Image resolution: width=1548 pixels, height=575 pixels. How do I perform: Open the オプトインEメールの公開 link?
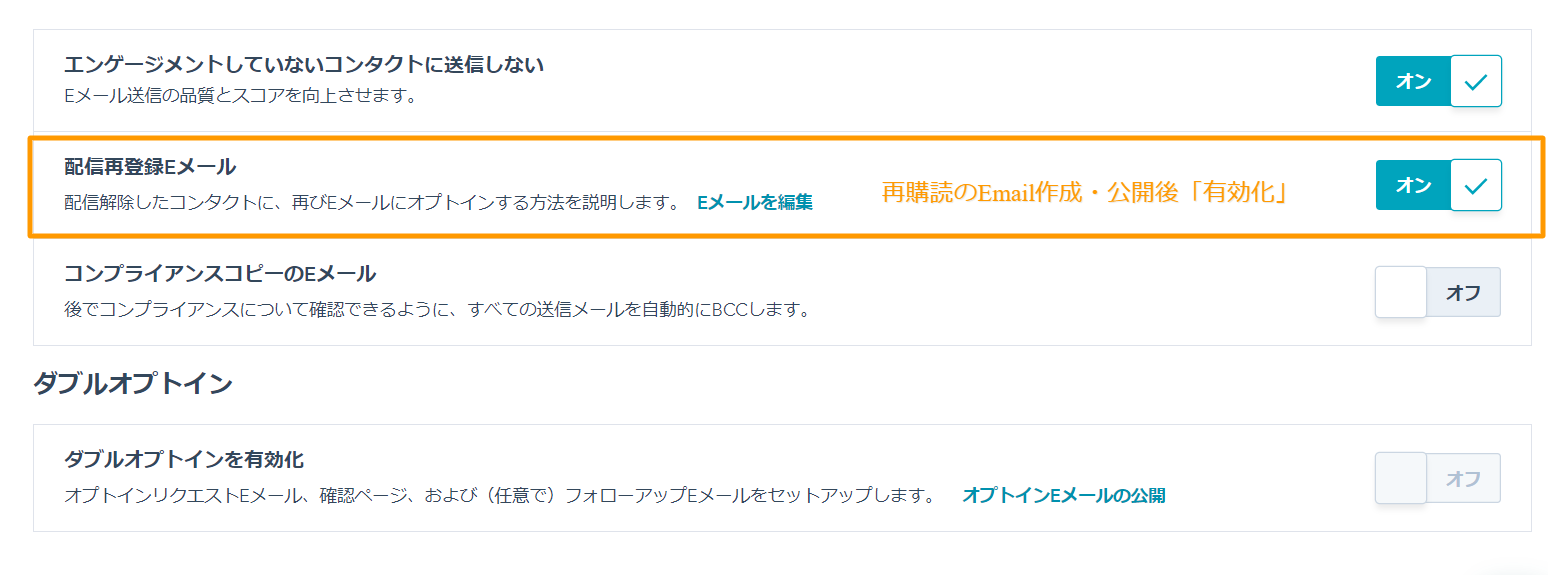pos(1063,495)
